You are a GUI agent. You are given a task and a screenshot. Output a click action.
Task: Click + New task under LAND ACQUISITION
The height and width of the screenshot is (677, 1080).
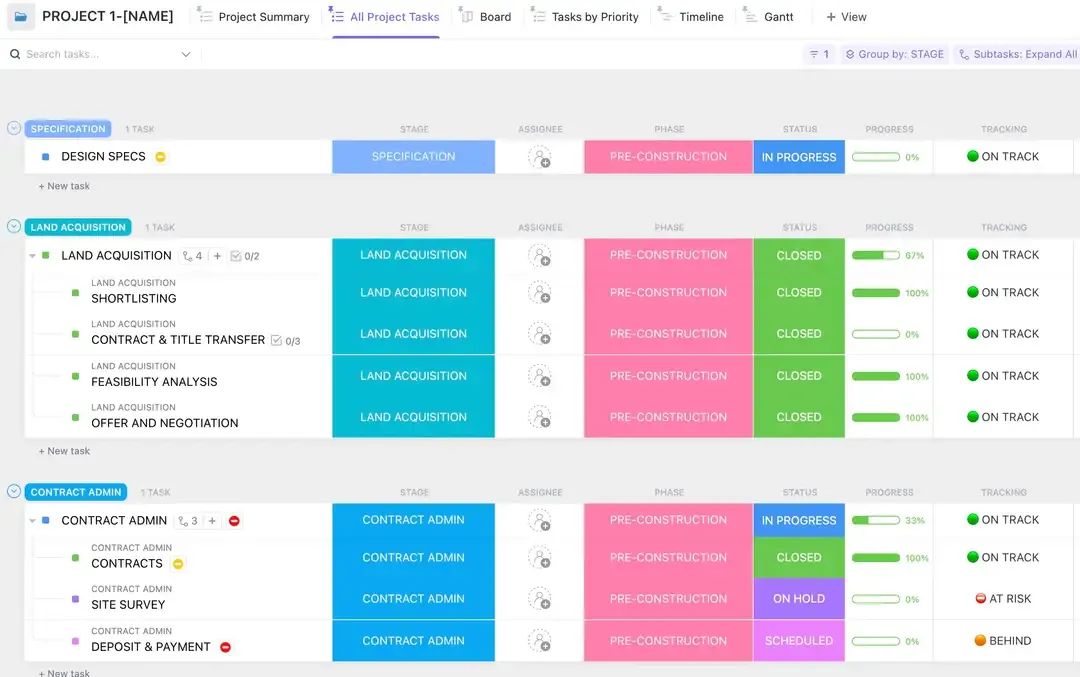point(64,451)
